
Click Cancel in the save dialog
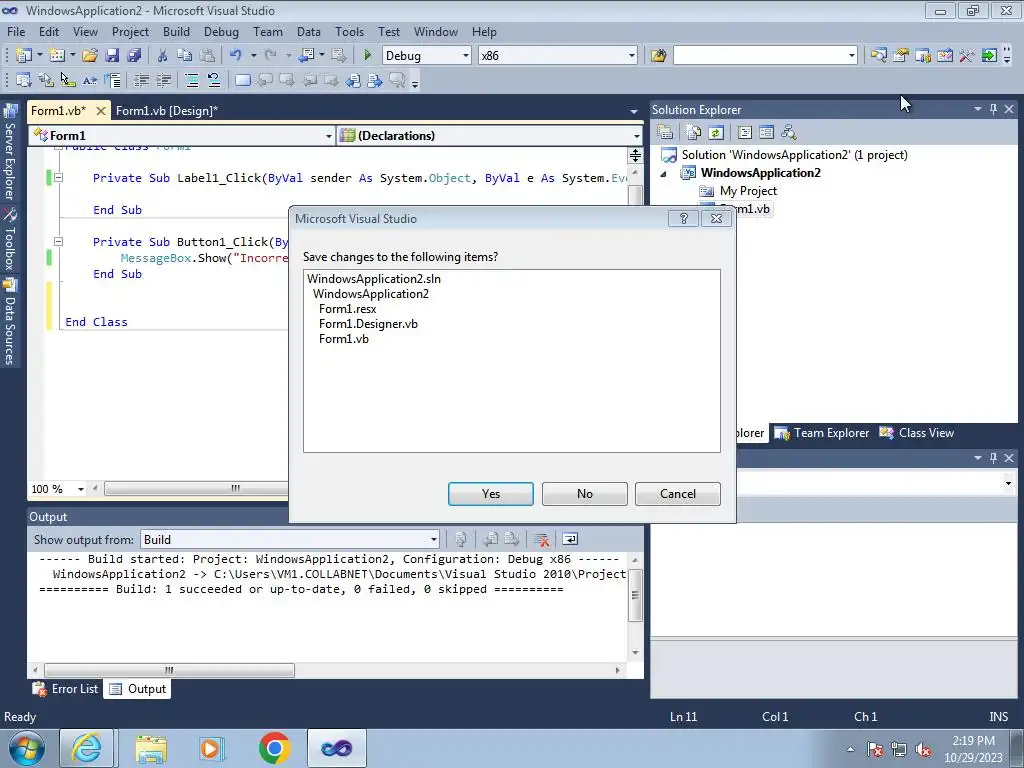click(x=678, y=494)
